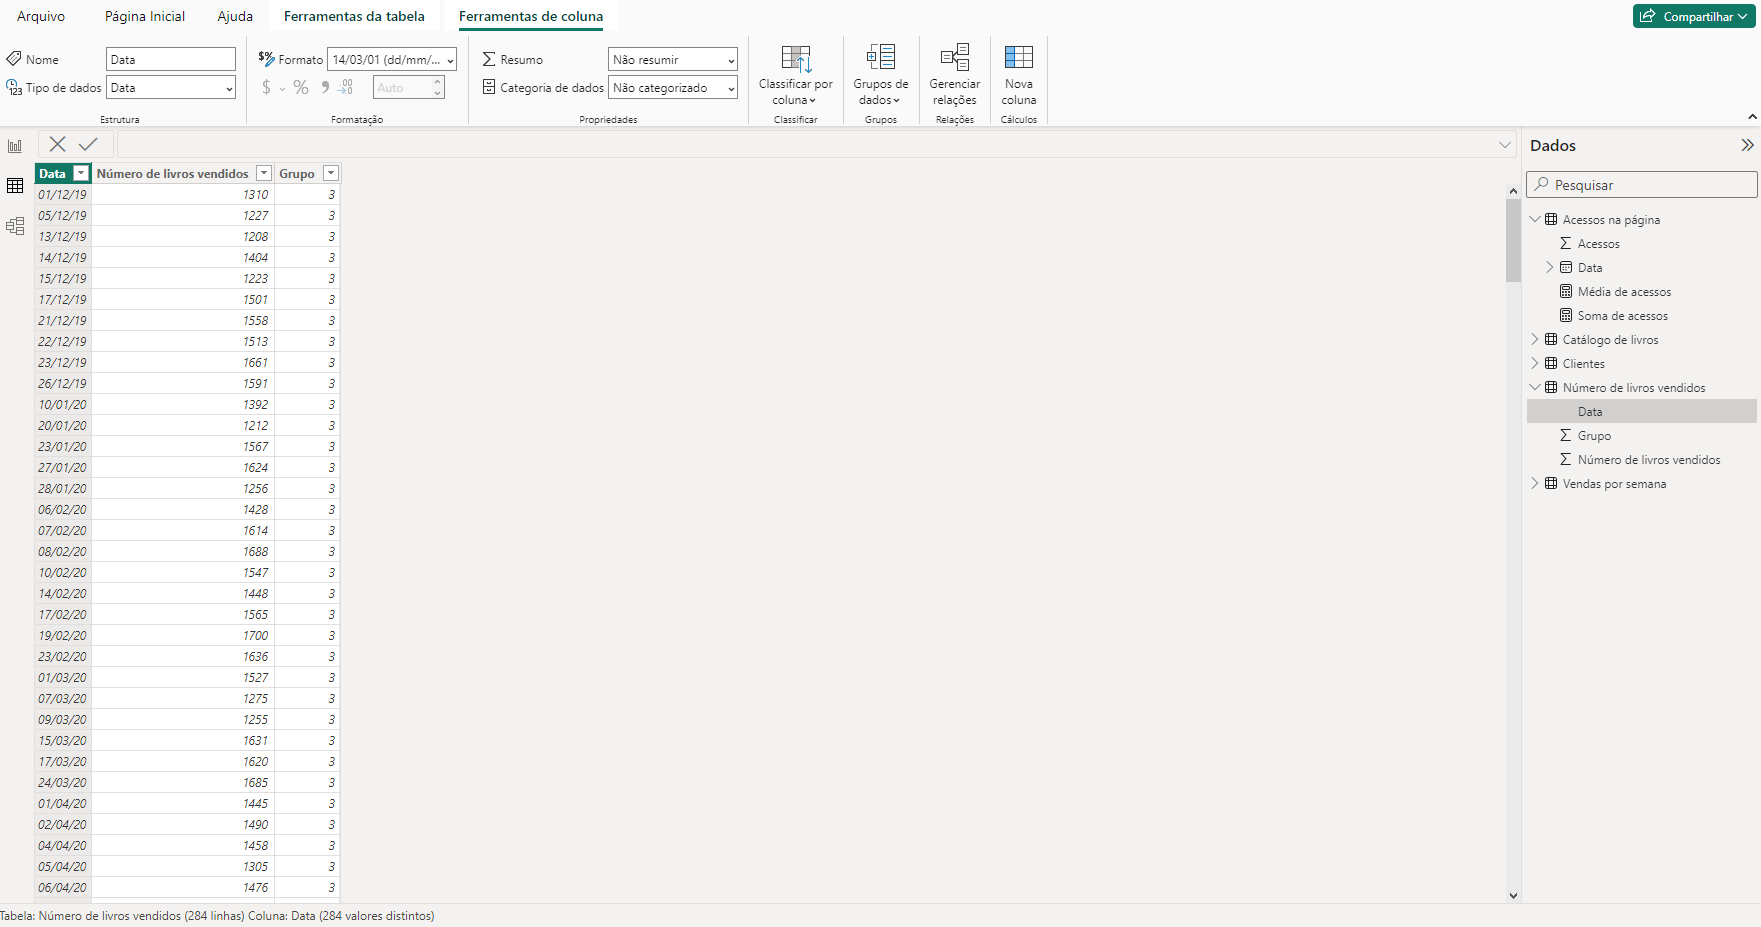This screenshot has width=1761, height=927.
Task: Select cell with value 1700
Action: coord(183,636)
